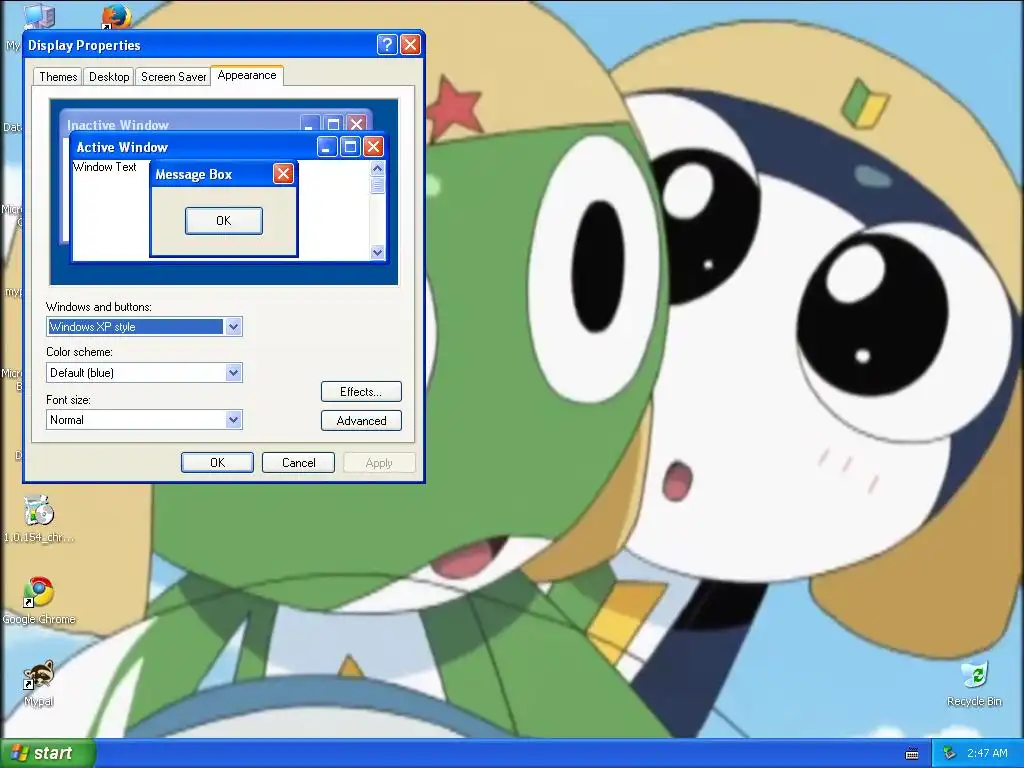This screenshot has height=768, width=1024.
Task: Expand the Color scheme dropdown
Action: 233,373
